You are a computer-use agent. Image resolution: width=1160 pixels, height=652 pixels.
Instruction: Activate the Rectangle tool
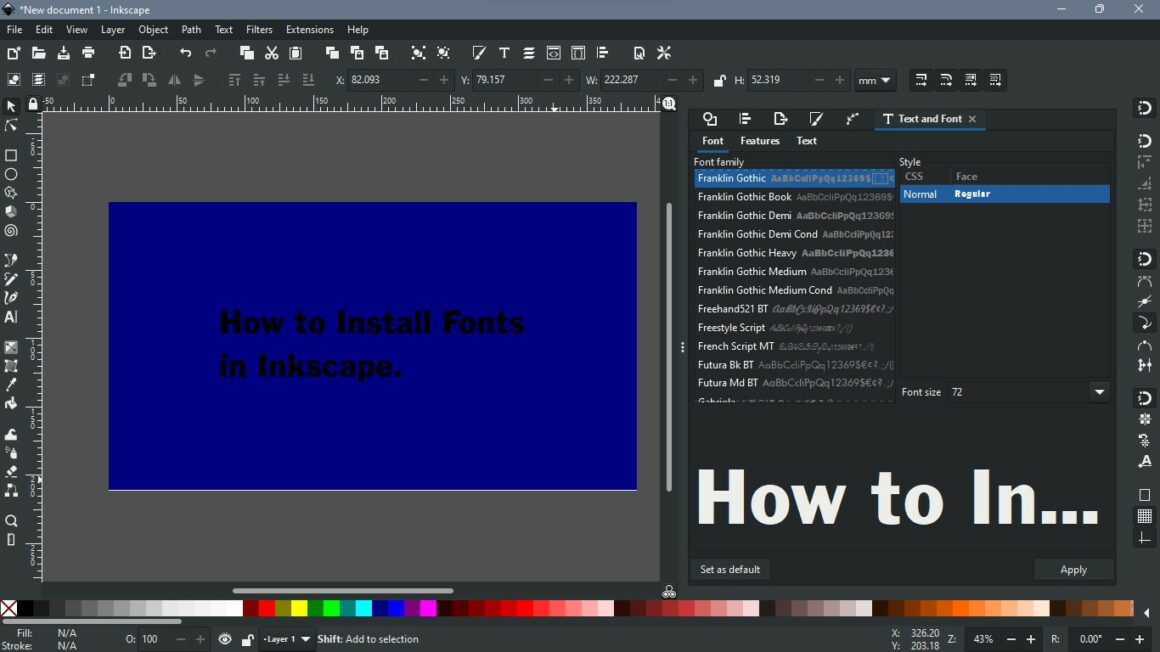[12, 155]
